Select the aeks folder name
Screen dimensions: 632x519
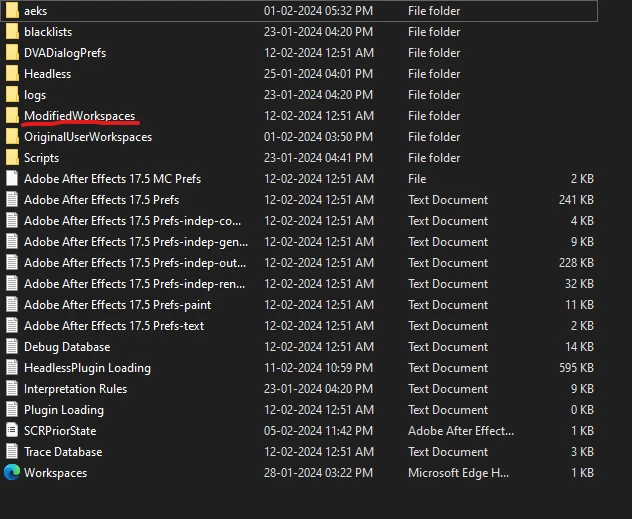35,11
